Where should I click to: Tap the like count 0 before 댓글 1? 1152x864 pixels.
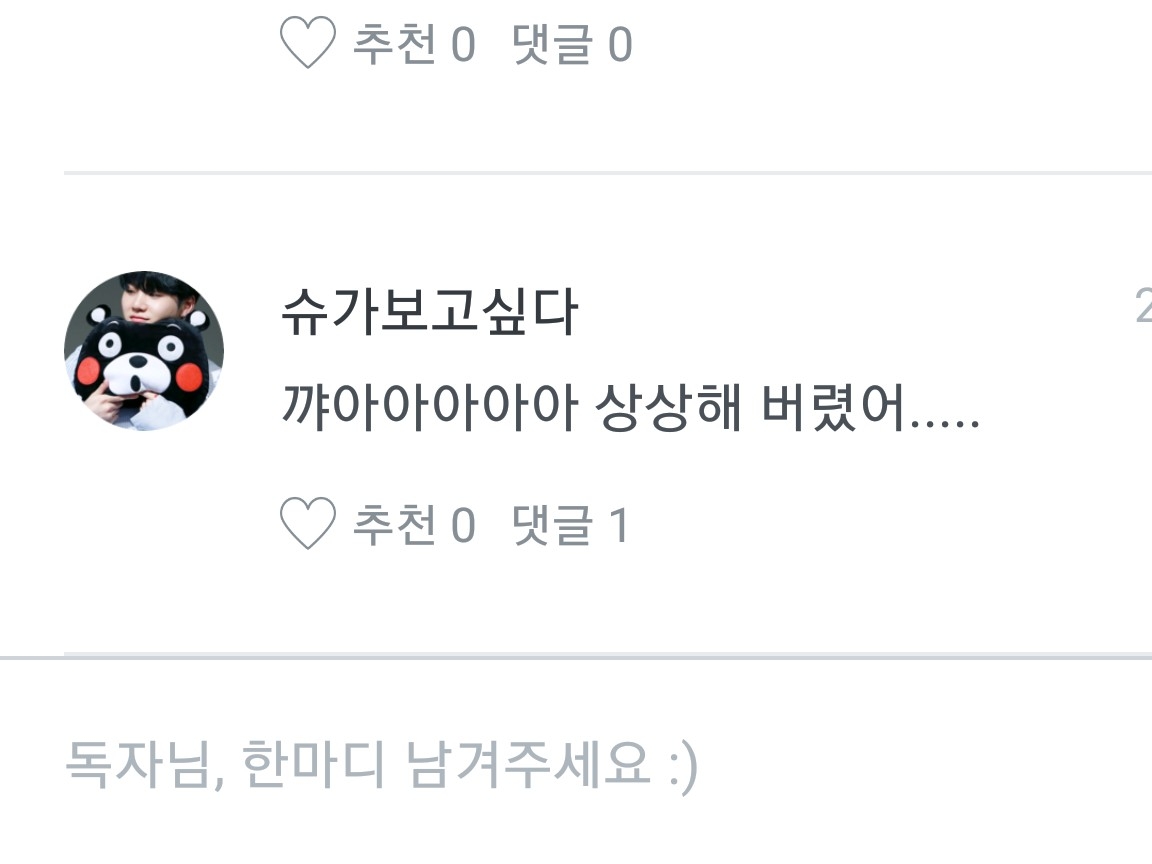pos(463,525)
